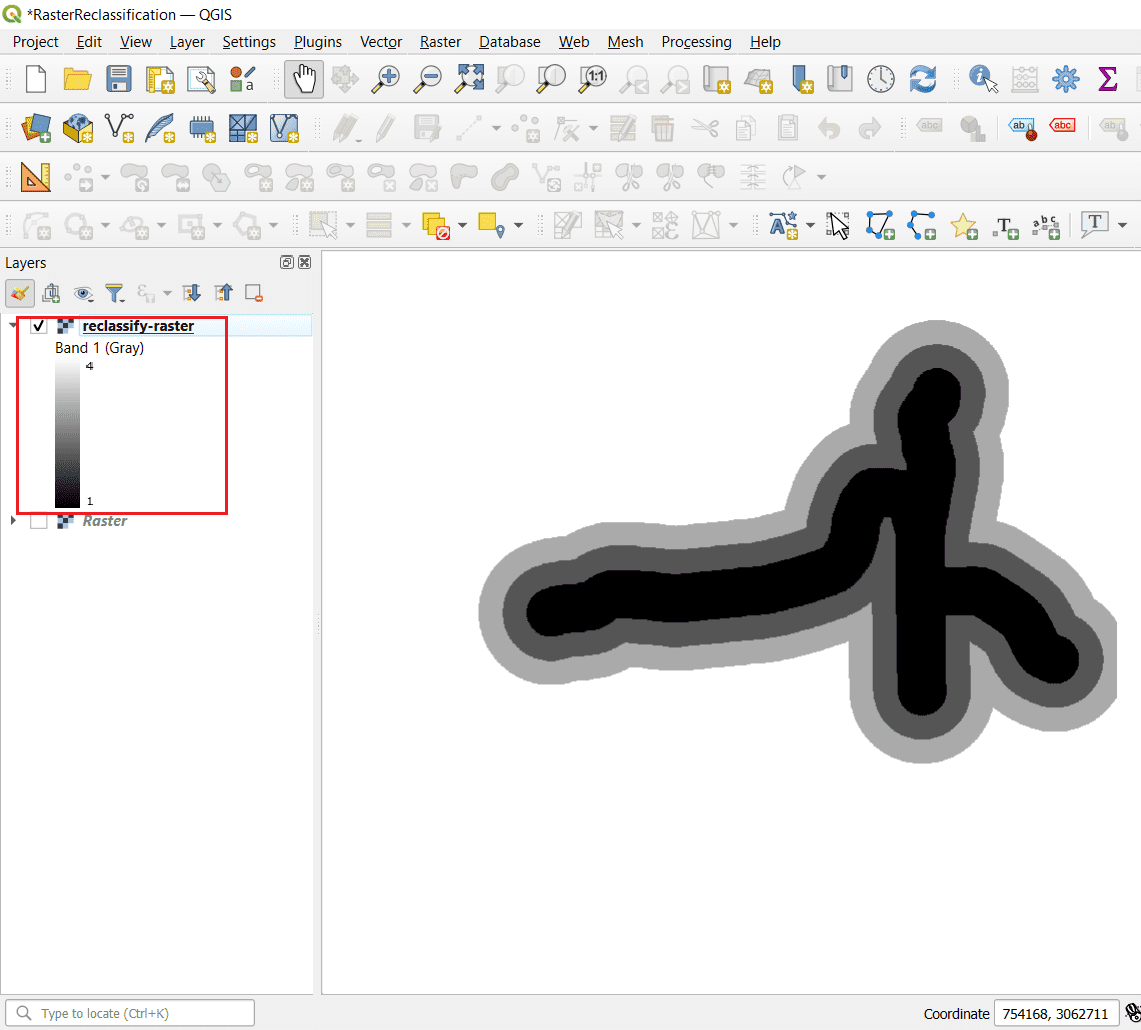Toggle the Manage Map Themes eye icon
Viewport: 1141px width, 1030px height.
(84, 293)
